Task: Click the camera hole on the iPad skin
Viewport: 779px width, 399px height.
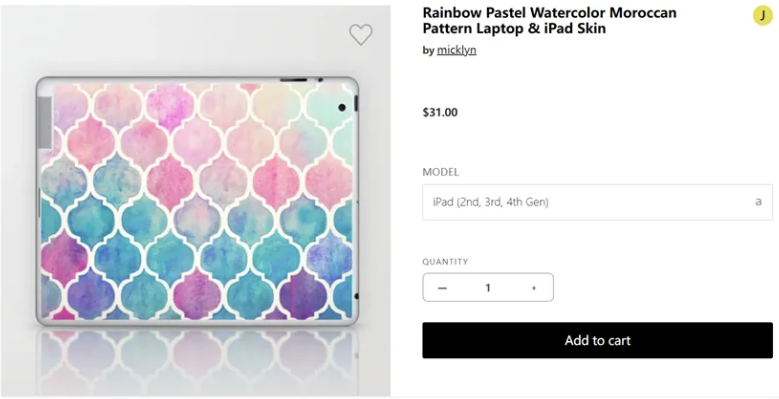Action: click(342, 107)
